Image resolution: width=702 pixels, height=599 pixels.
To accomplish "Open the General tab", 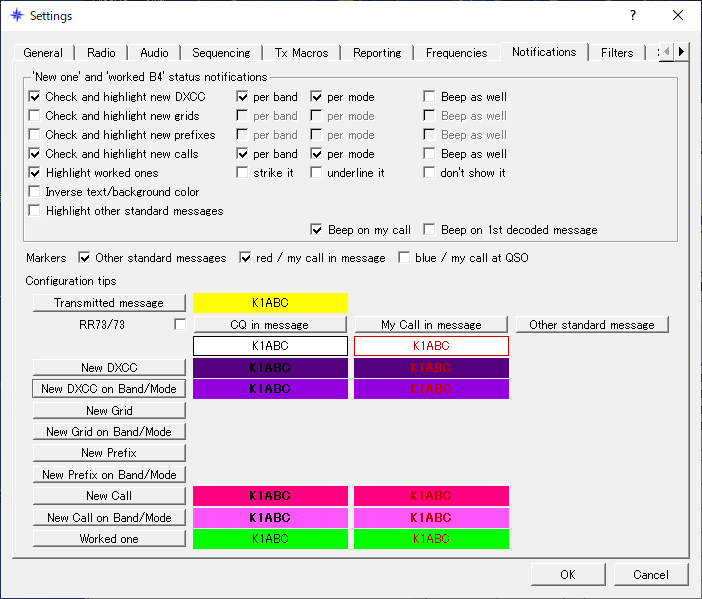I will point(43,53).
